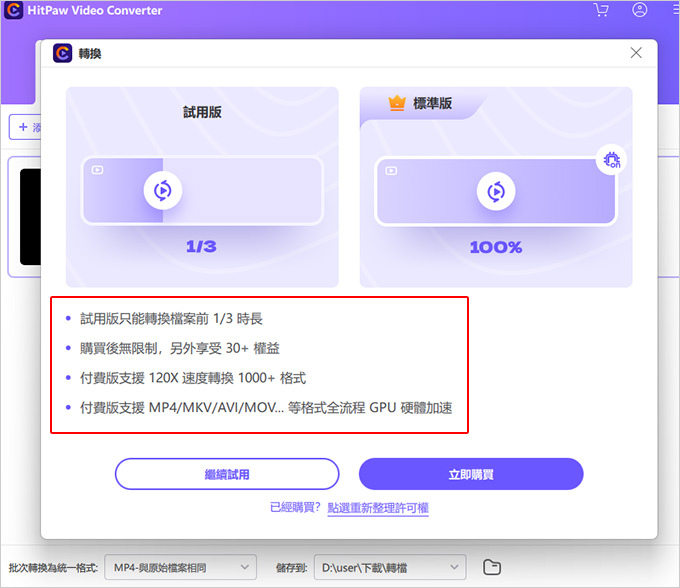Click the 標準版 heading
Image resolution: width=680 pixels, height=588 pixels.
click(x=432, y=103)
